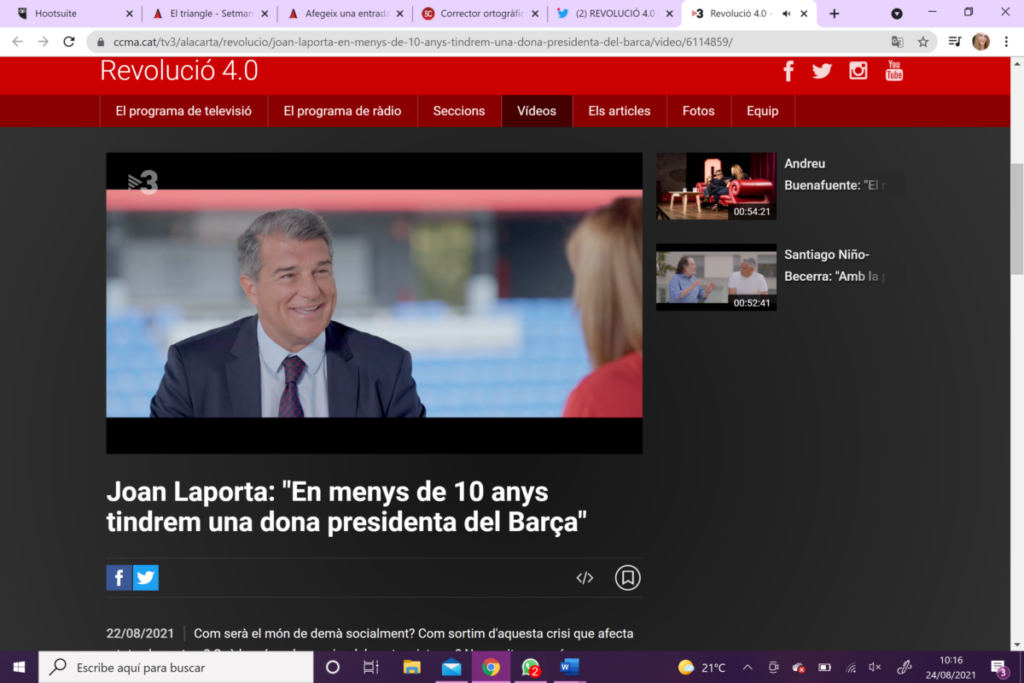The image size is (1024, 683).
Task: Open the Instagram icon in the red header
Action: click(x=858, y=71)
